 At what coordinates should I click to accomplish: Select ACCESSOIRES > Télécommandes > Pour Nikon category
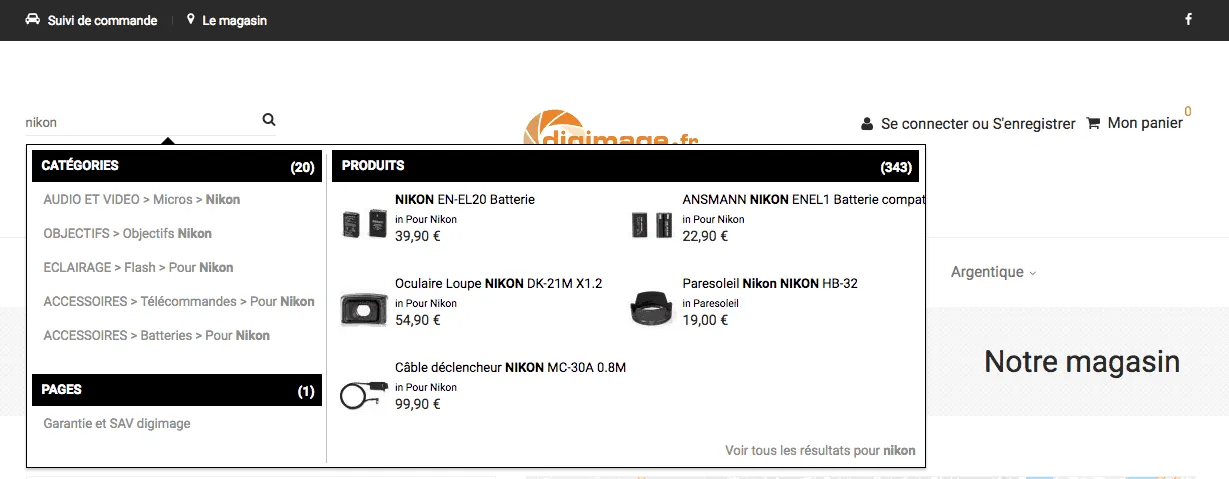[x=179, y=301]
